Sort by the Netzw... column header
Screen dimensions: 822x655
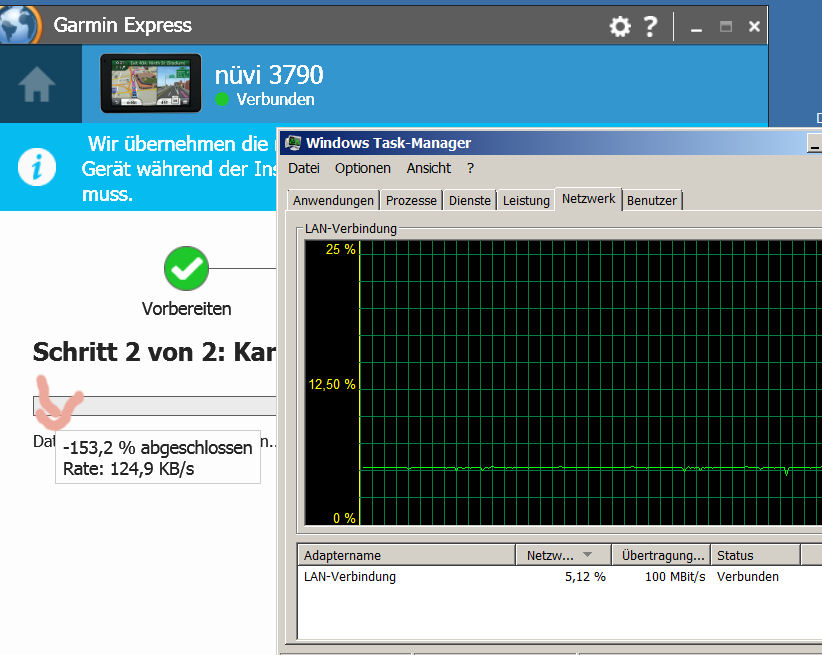point(563,555)
